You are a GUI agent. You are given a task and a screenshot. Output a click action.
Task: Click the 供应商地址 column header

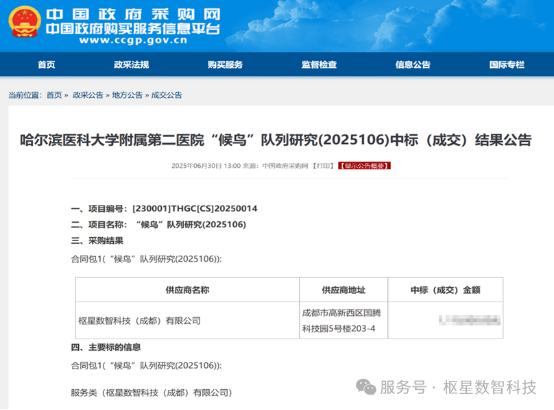pos(343,290)
